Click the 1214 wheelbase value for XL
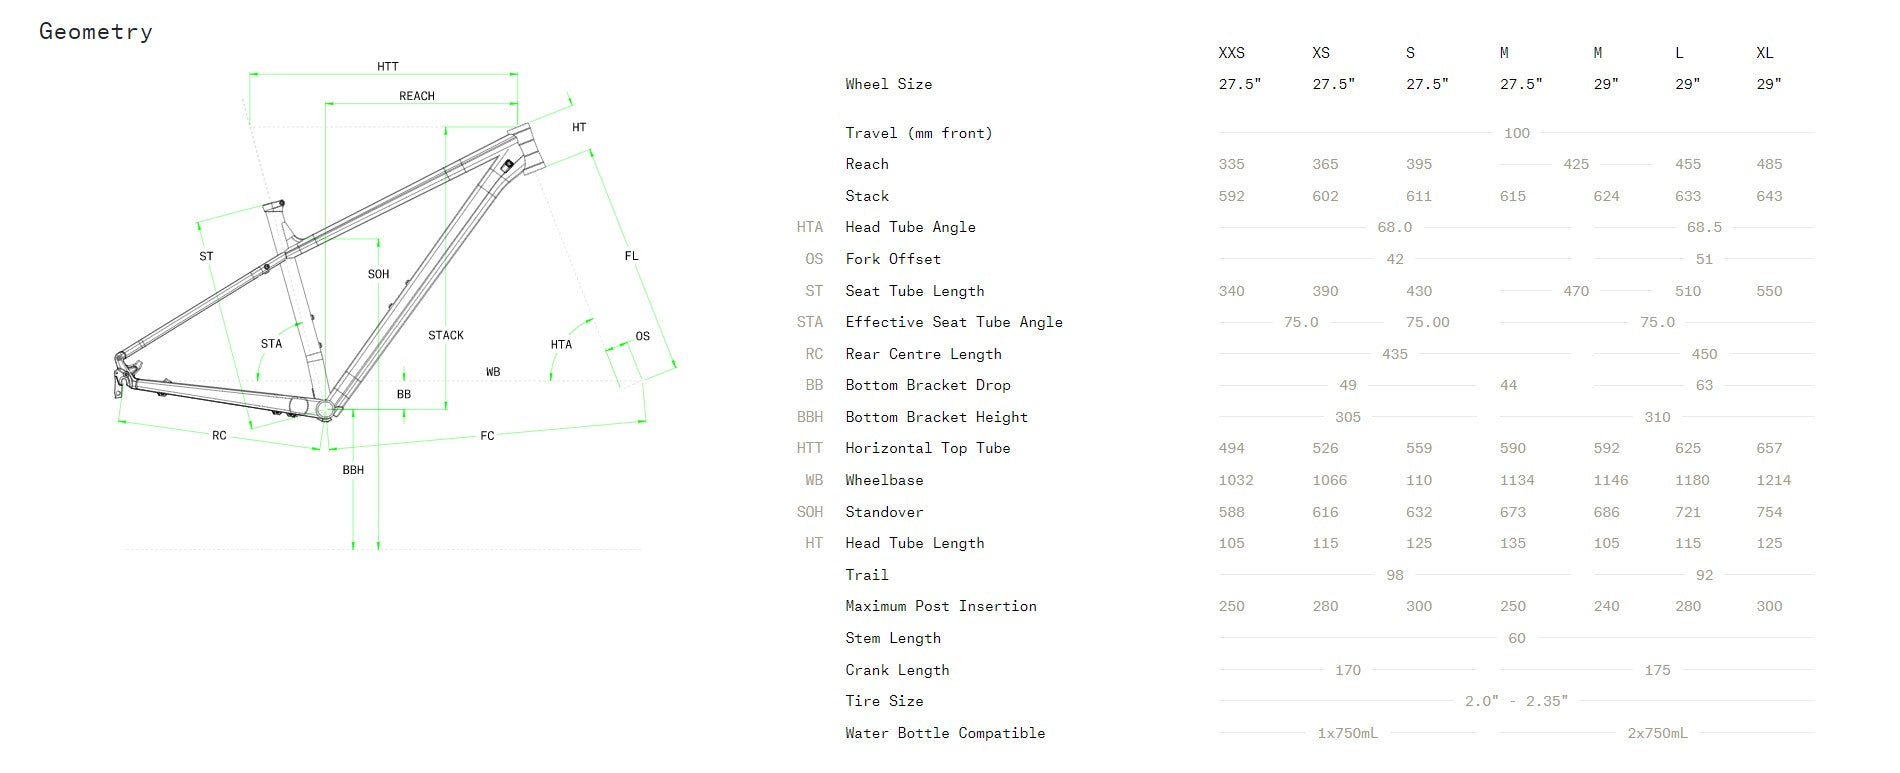 (1773, 480)
